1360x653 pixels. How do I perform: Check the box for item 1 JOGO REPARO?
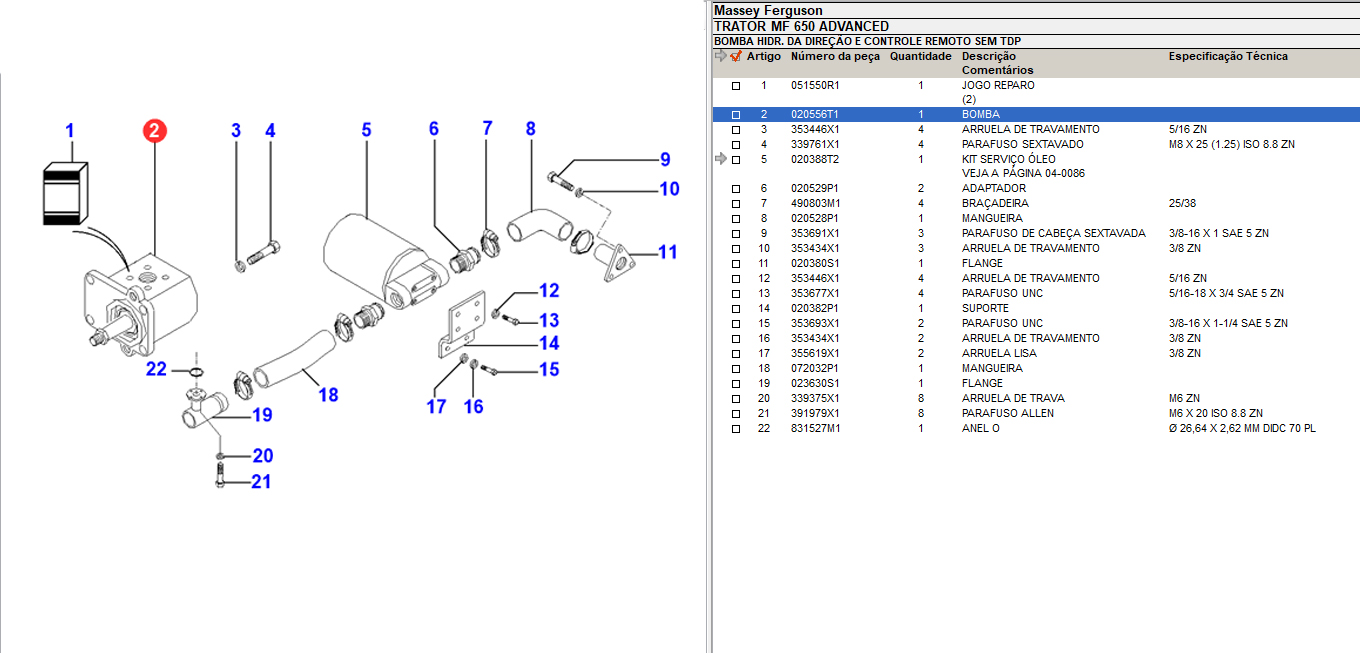tap(736, 86)
